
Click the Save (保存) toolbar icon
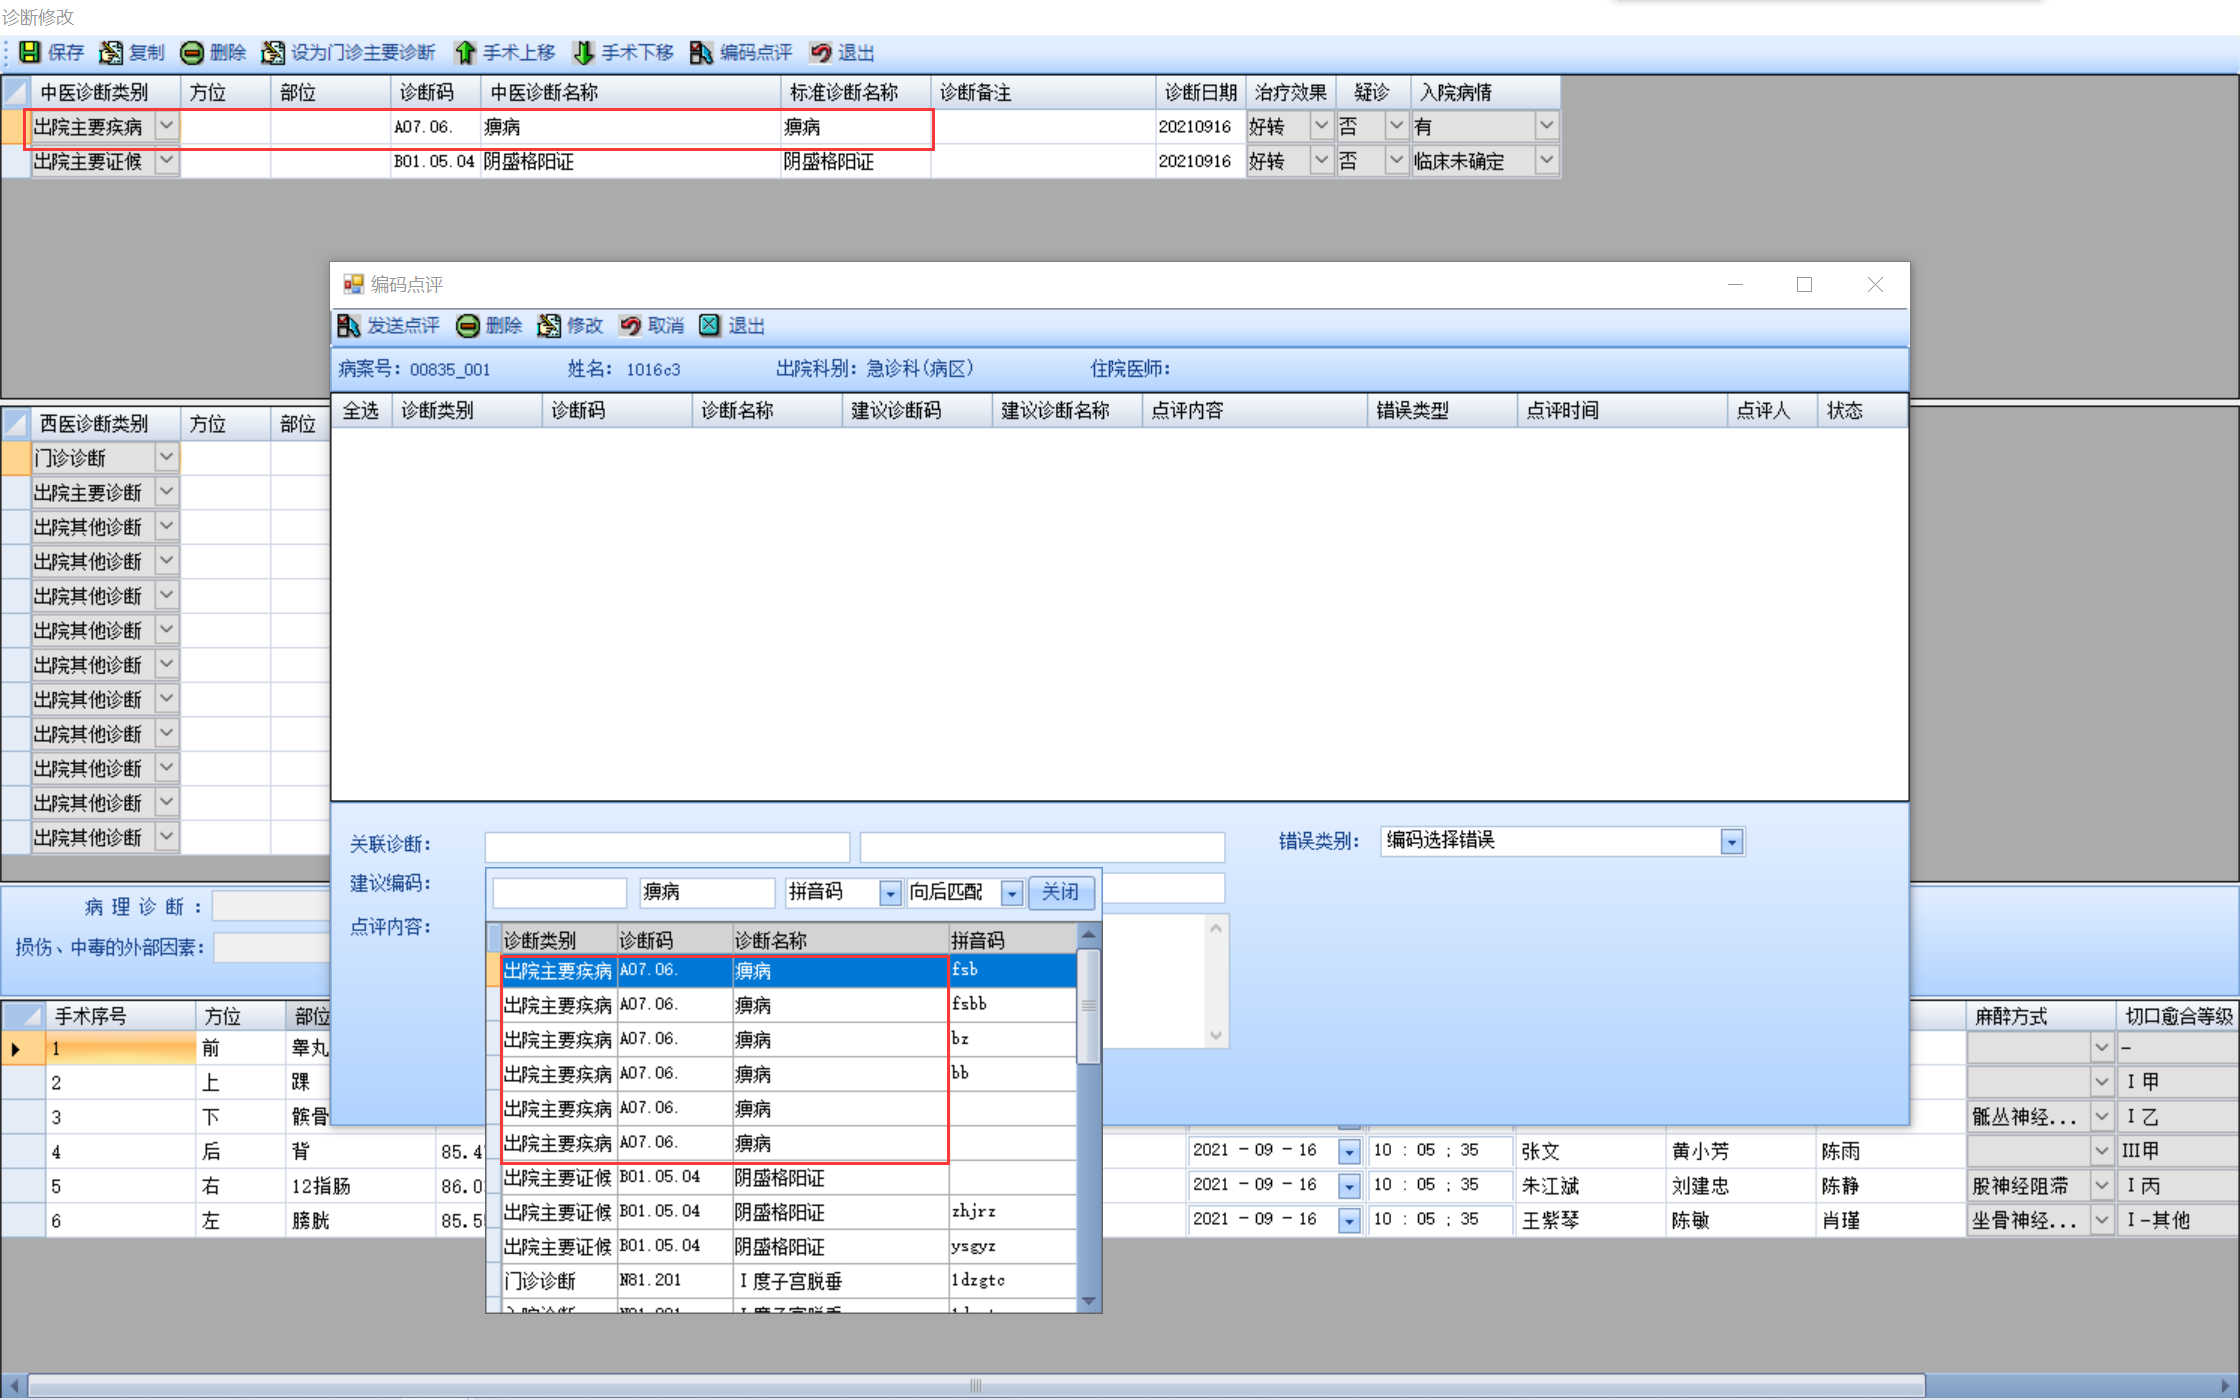[30, 52]
